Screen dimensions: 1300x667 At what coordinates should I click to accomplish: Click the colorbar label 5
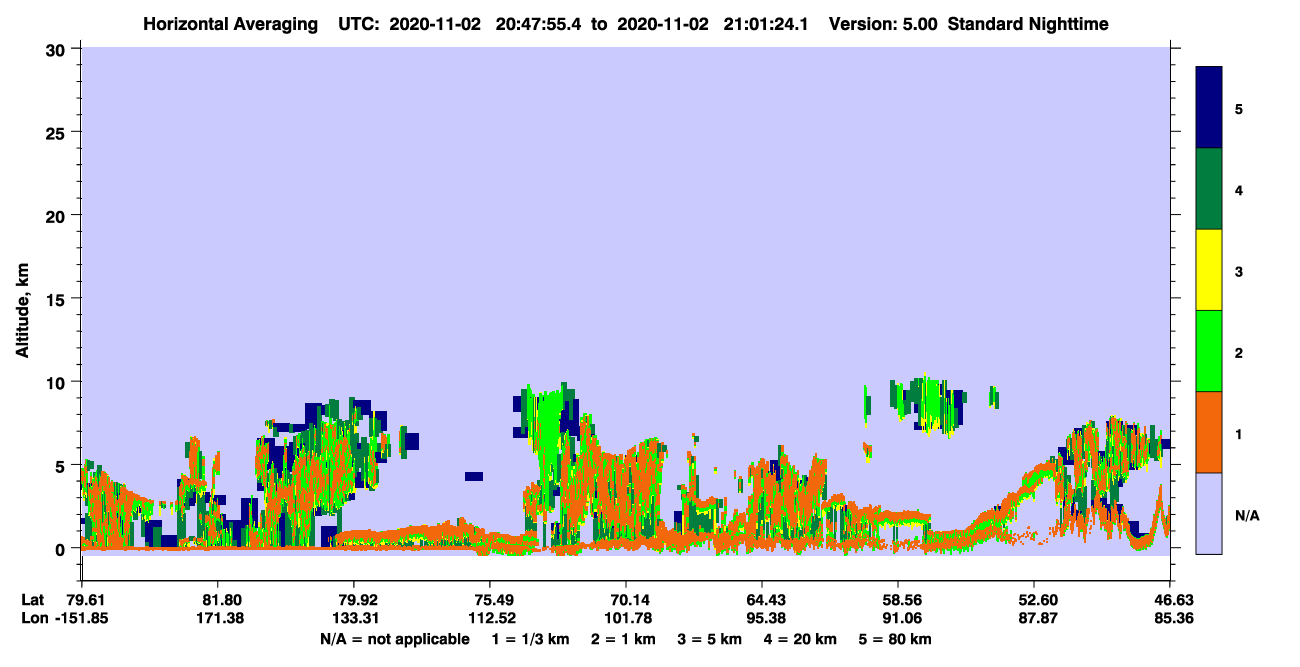tap(1239, 108)
